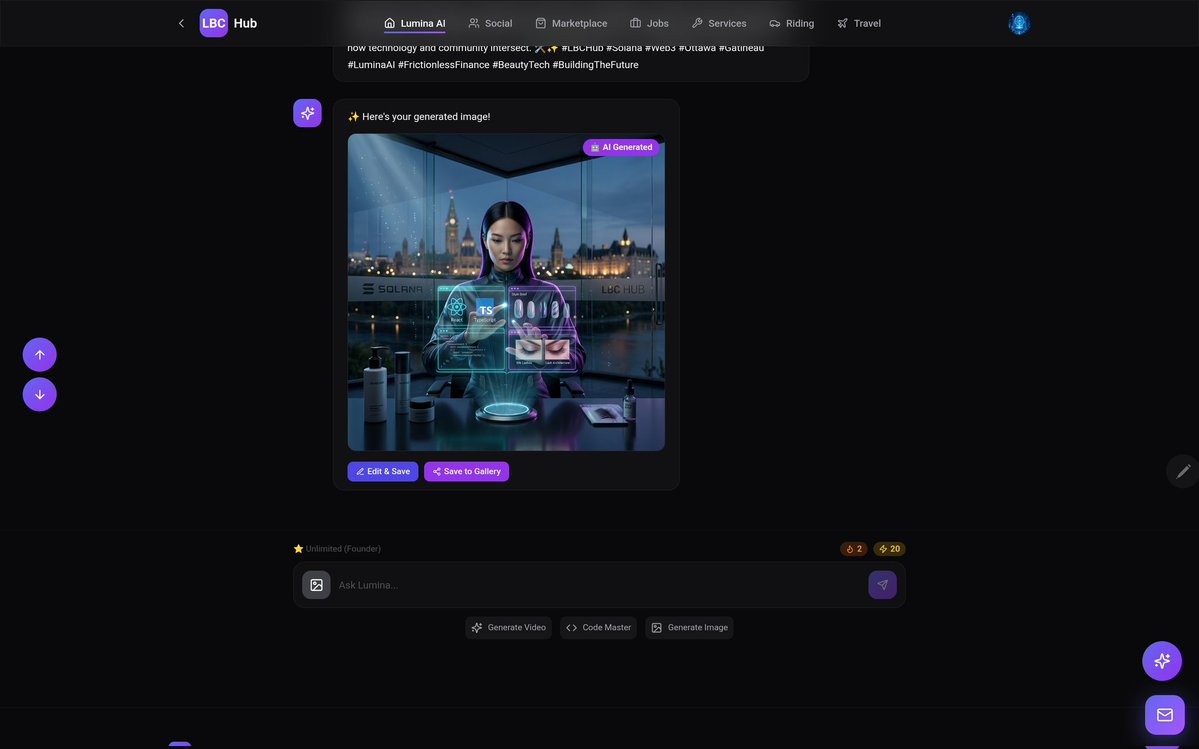Screen dimensions: 1199x749
Task: Switch to the Social tab
Action: click(490, 23)
